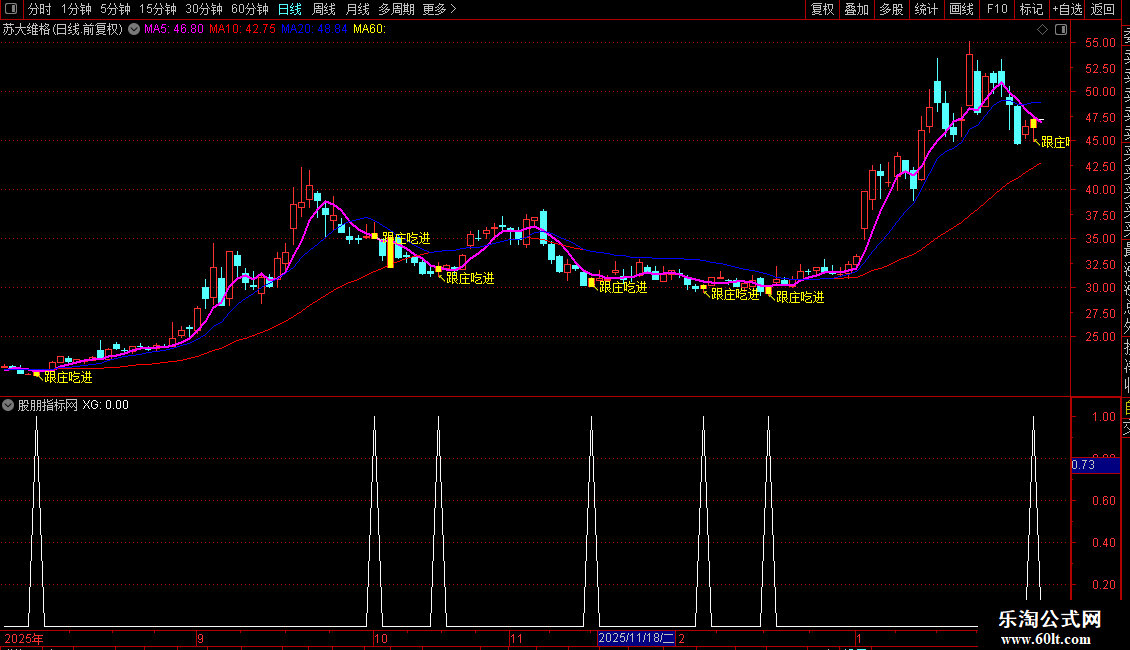The image size is (1130, 650).
Task: Select the 5分钟 period
Action: click(116, 9)
